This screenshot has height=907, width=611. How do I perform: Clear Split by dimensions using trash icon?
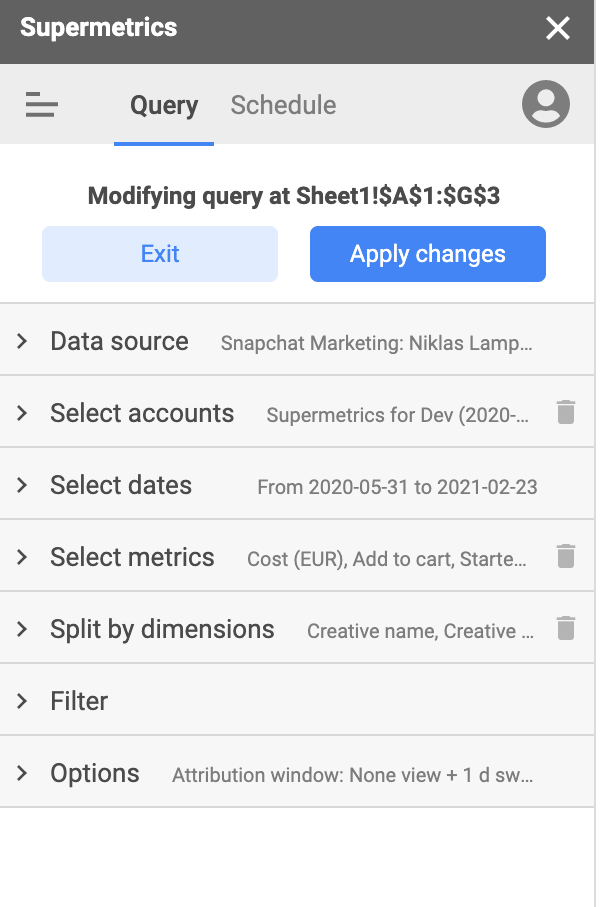pos(566,628)
